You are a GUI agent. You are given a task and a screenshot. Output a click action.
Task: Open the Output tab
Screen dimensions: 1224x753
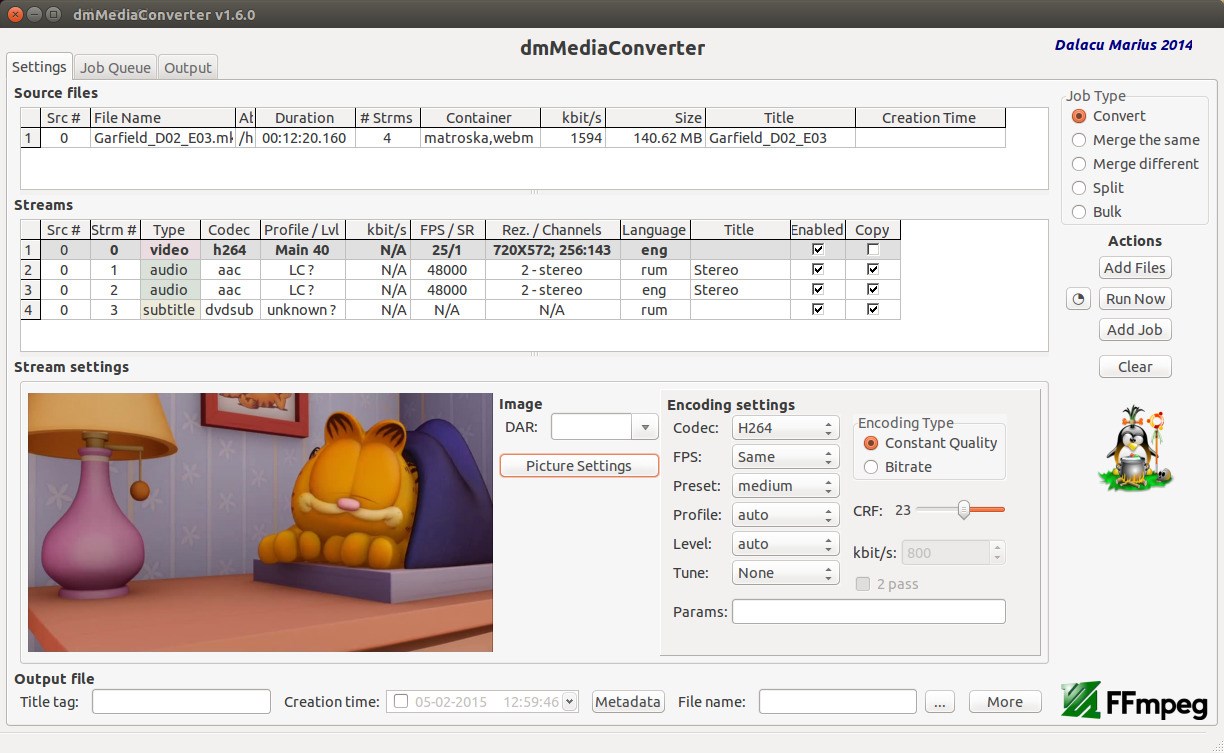[188, 68]
